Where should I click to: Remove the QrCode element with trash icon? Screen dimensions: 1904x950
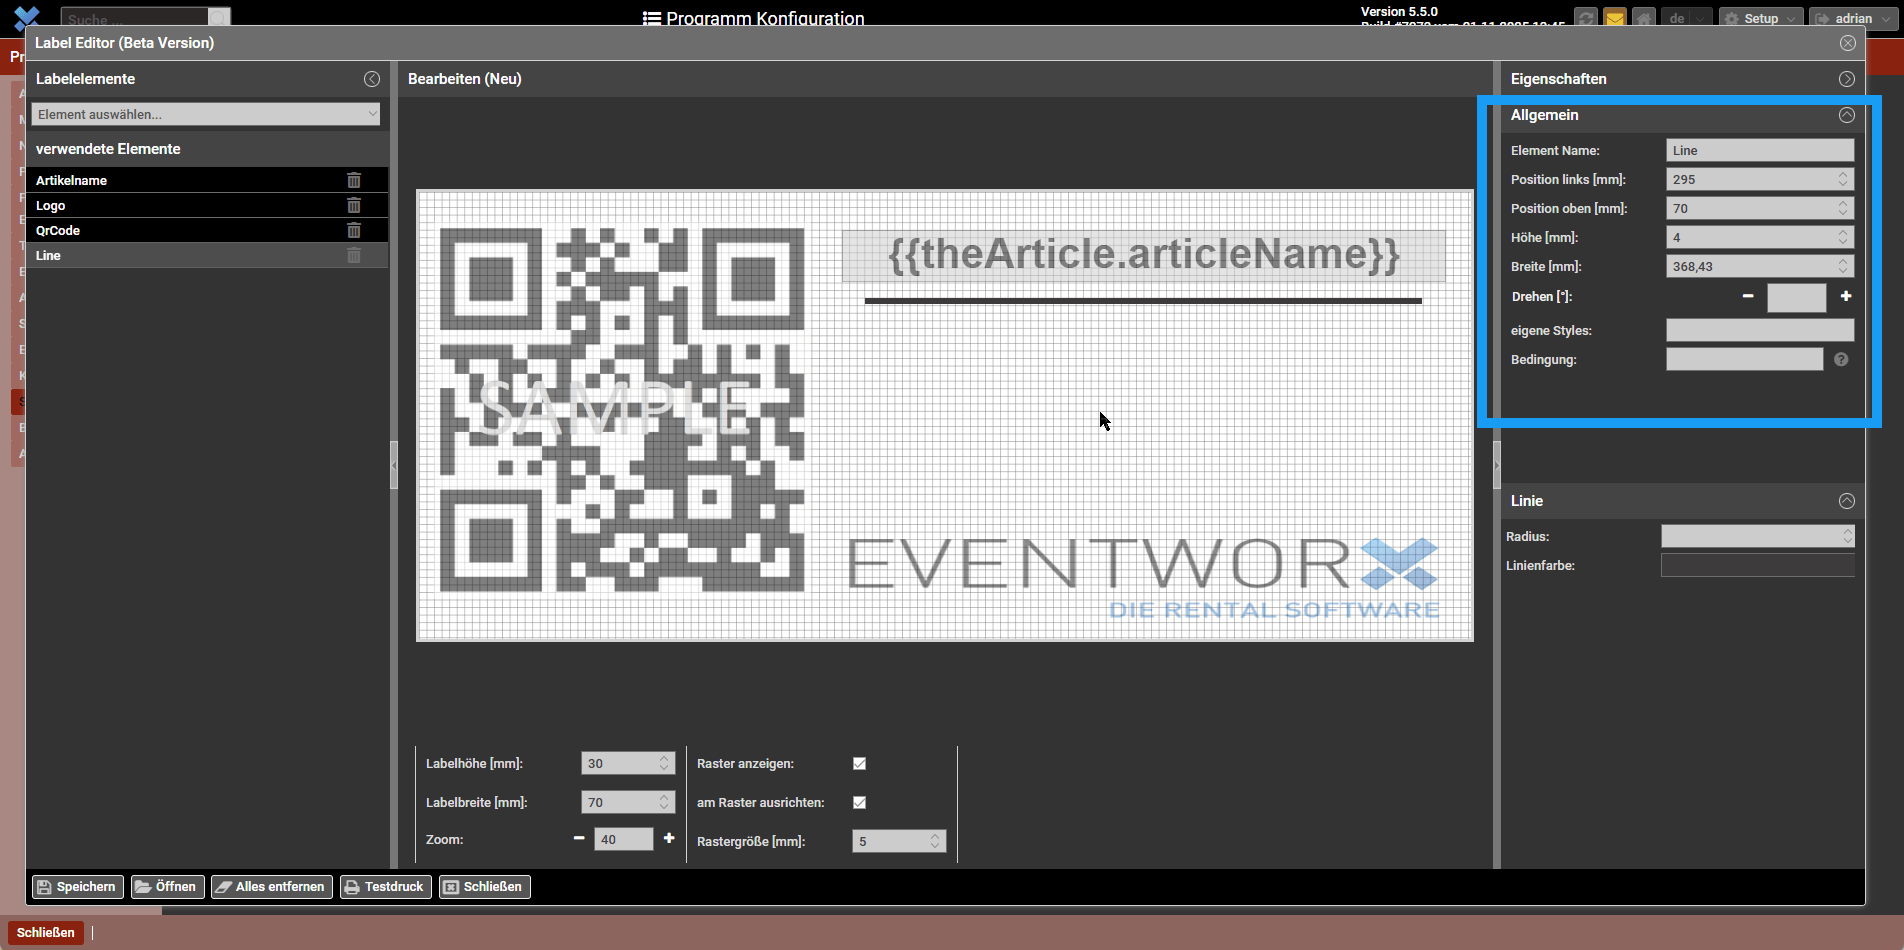pyautogui.click(x=354, y=230)
